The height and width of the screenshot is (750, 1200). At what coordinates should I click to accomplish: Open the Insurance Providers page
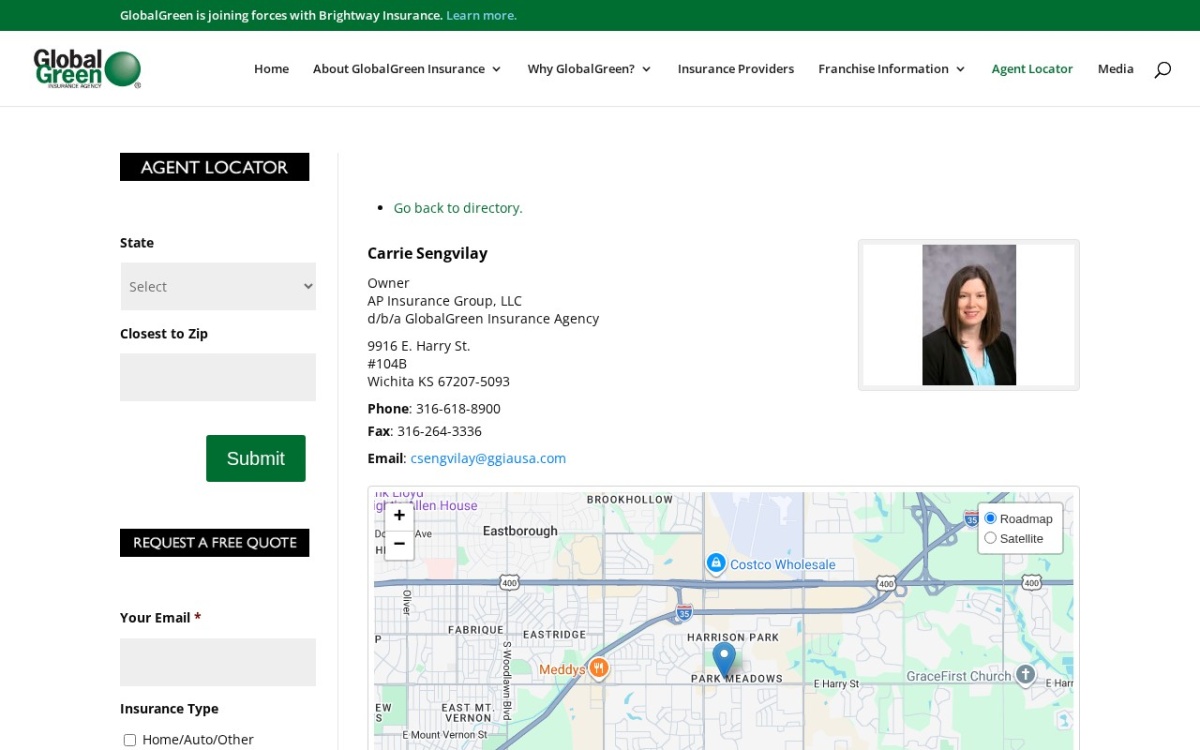click(736, 69)
